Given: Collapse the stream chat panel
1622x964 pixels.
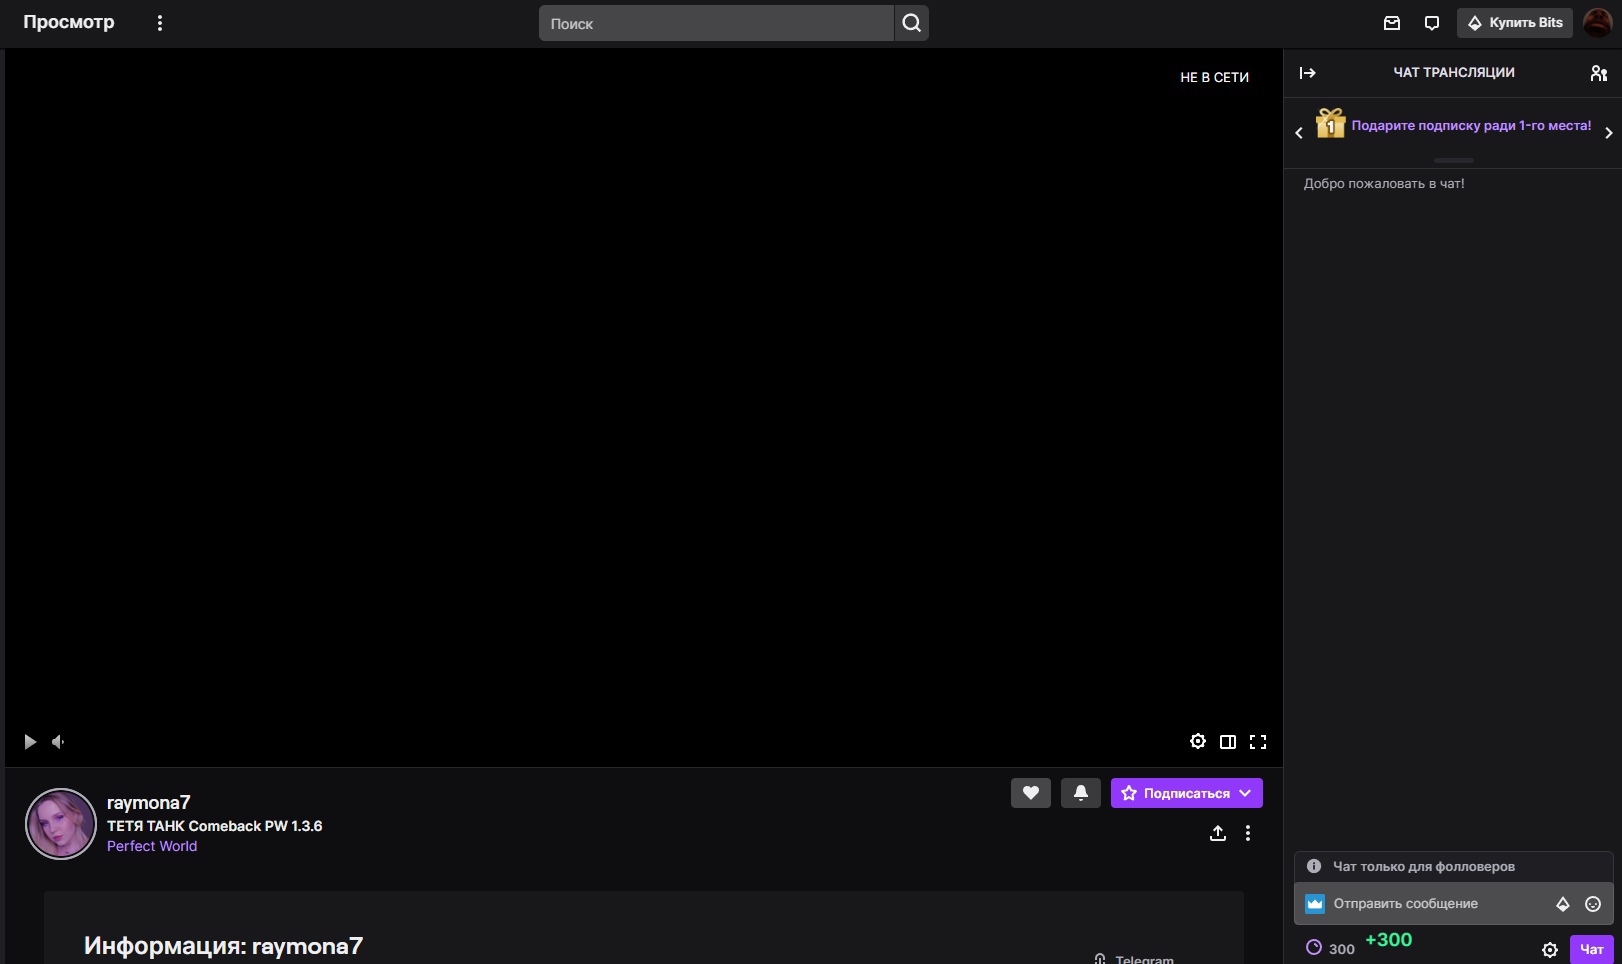Looking at the screenshot, I should point(1307,73).
